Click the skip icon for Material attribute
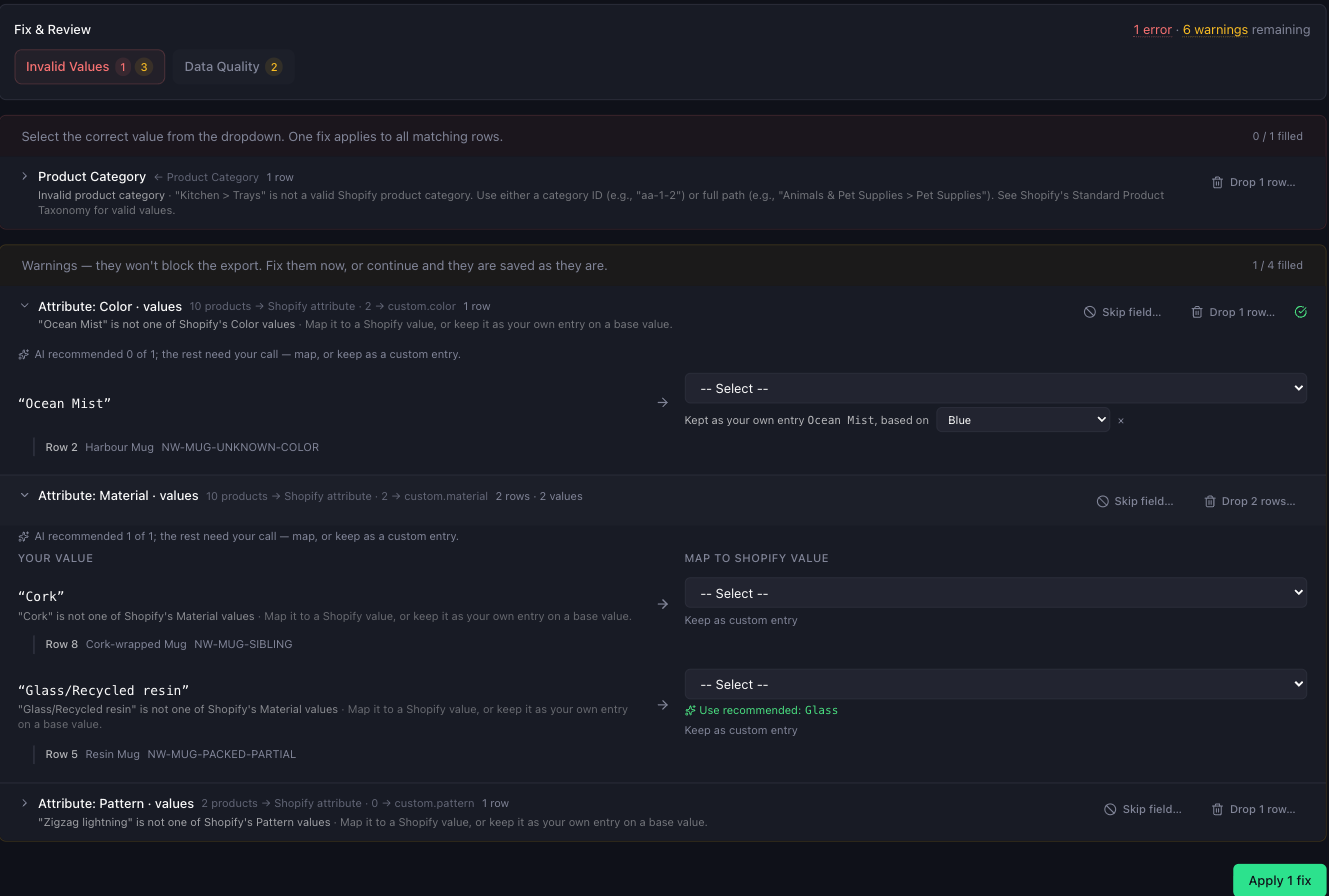The width and height of the screenshot is (1329, 896). click(1102, 501)
